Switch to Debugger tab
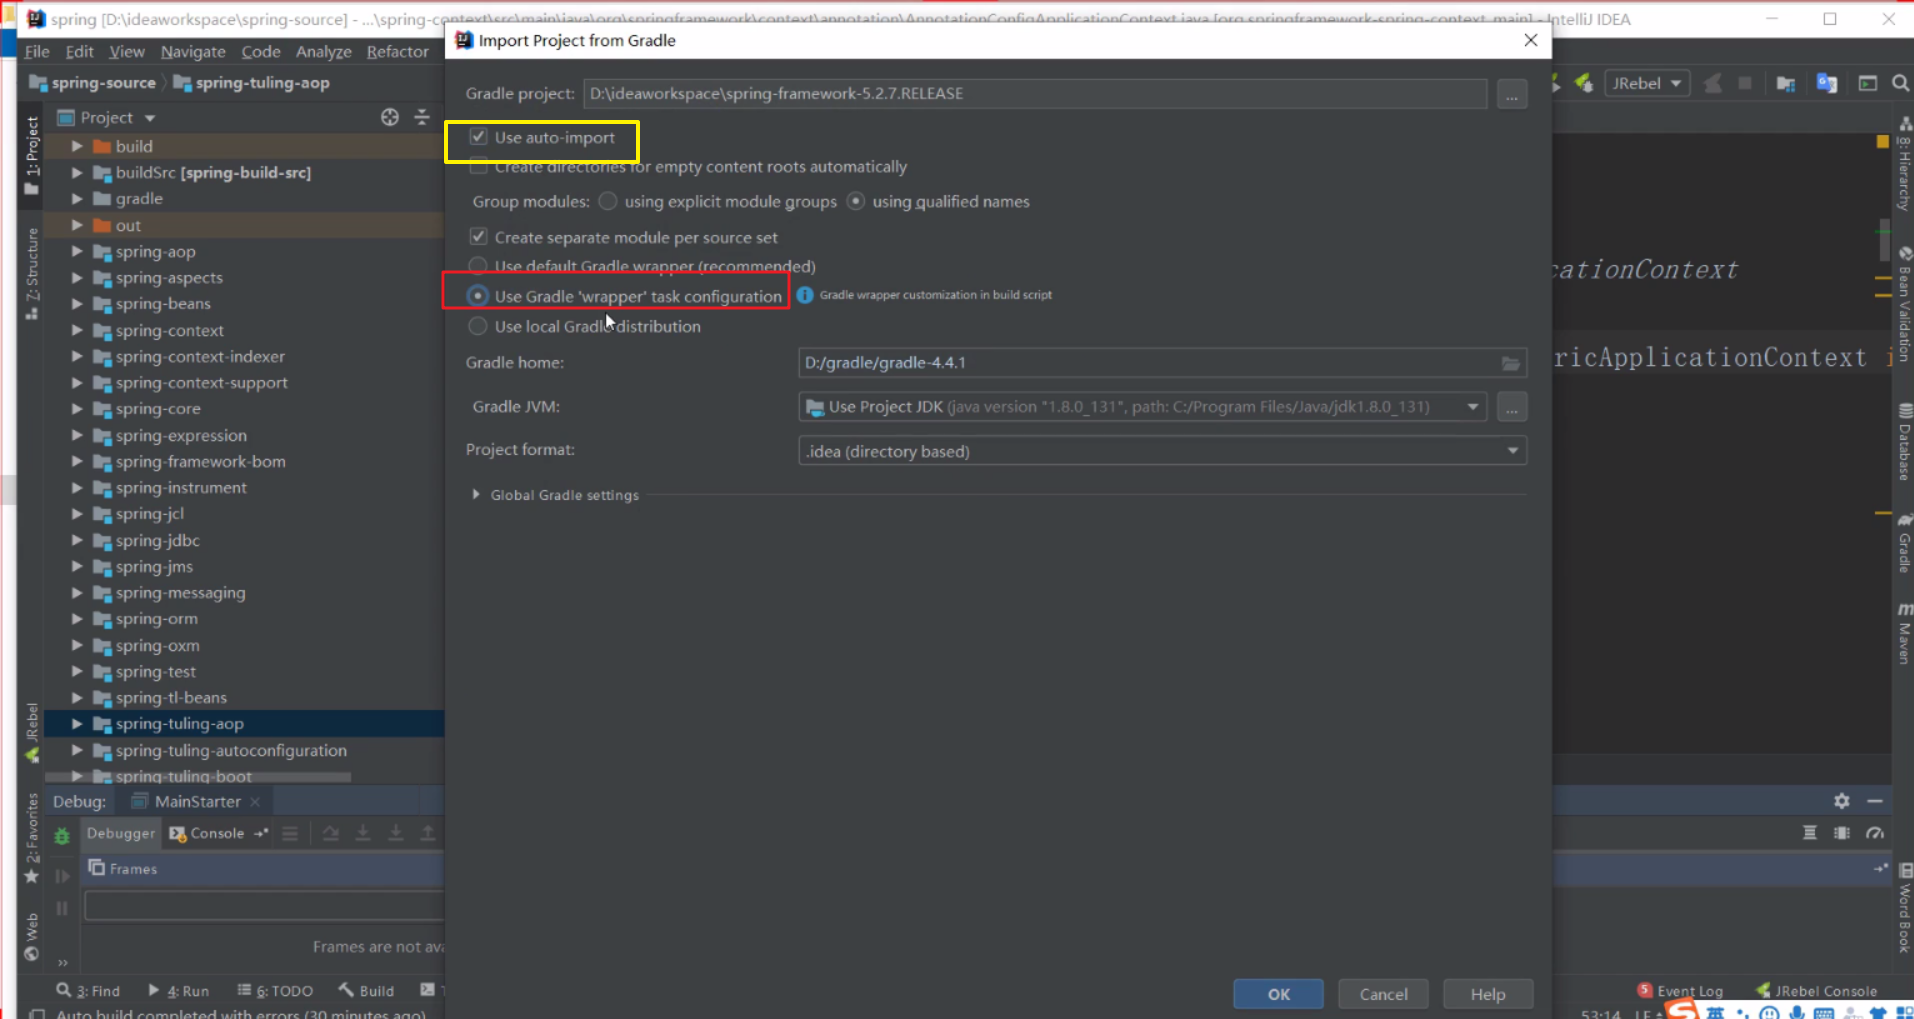Screen dimensions: 1914x1019 (121, 833)
